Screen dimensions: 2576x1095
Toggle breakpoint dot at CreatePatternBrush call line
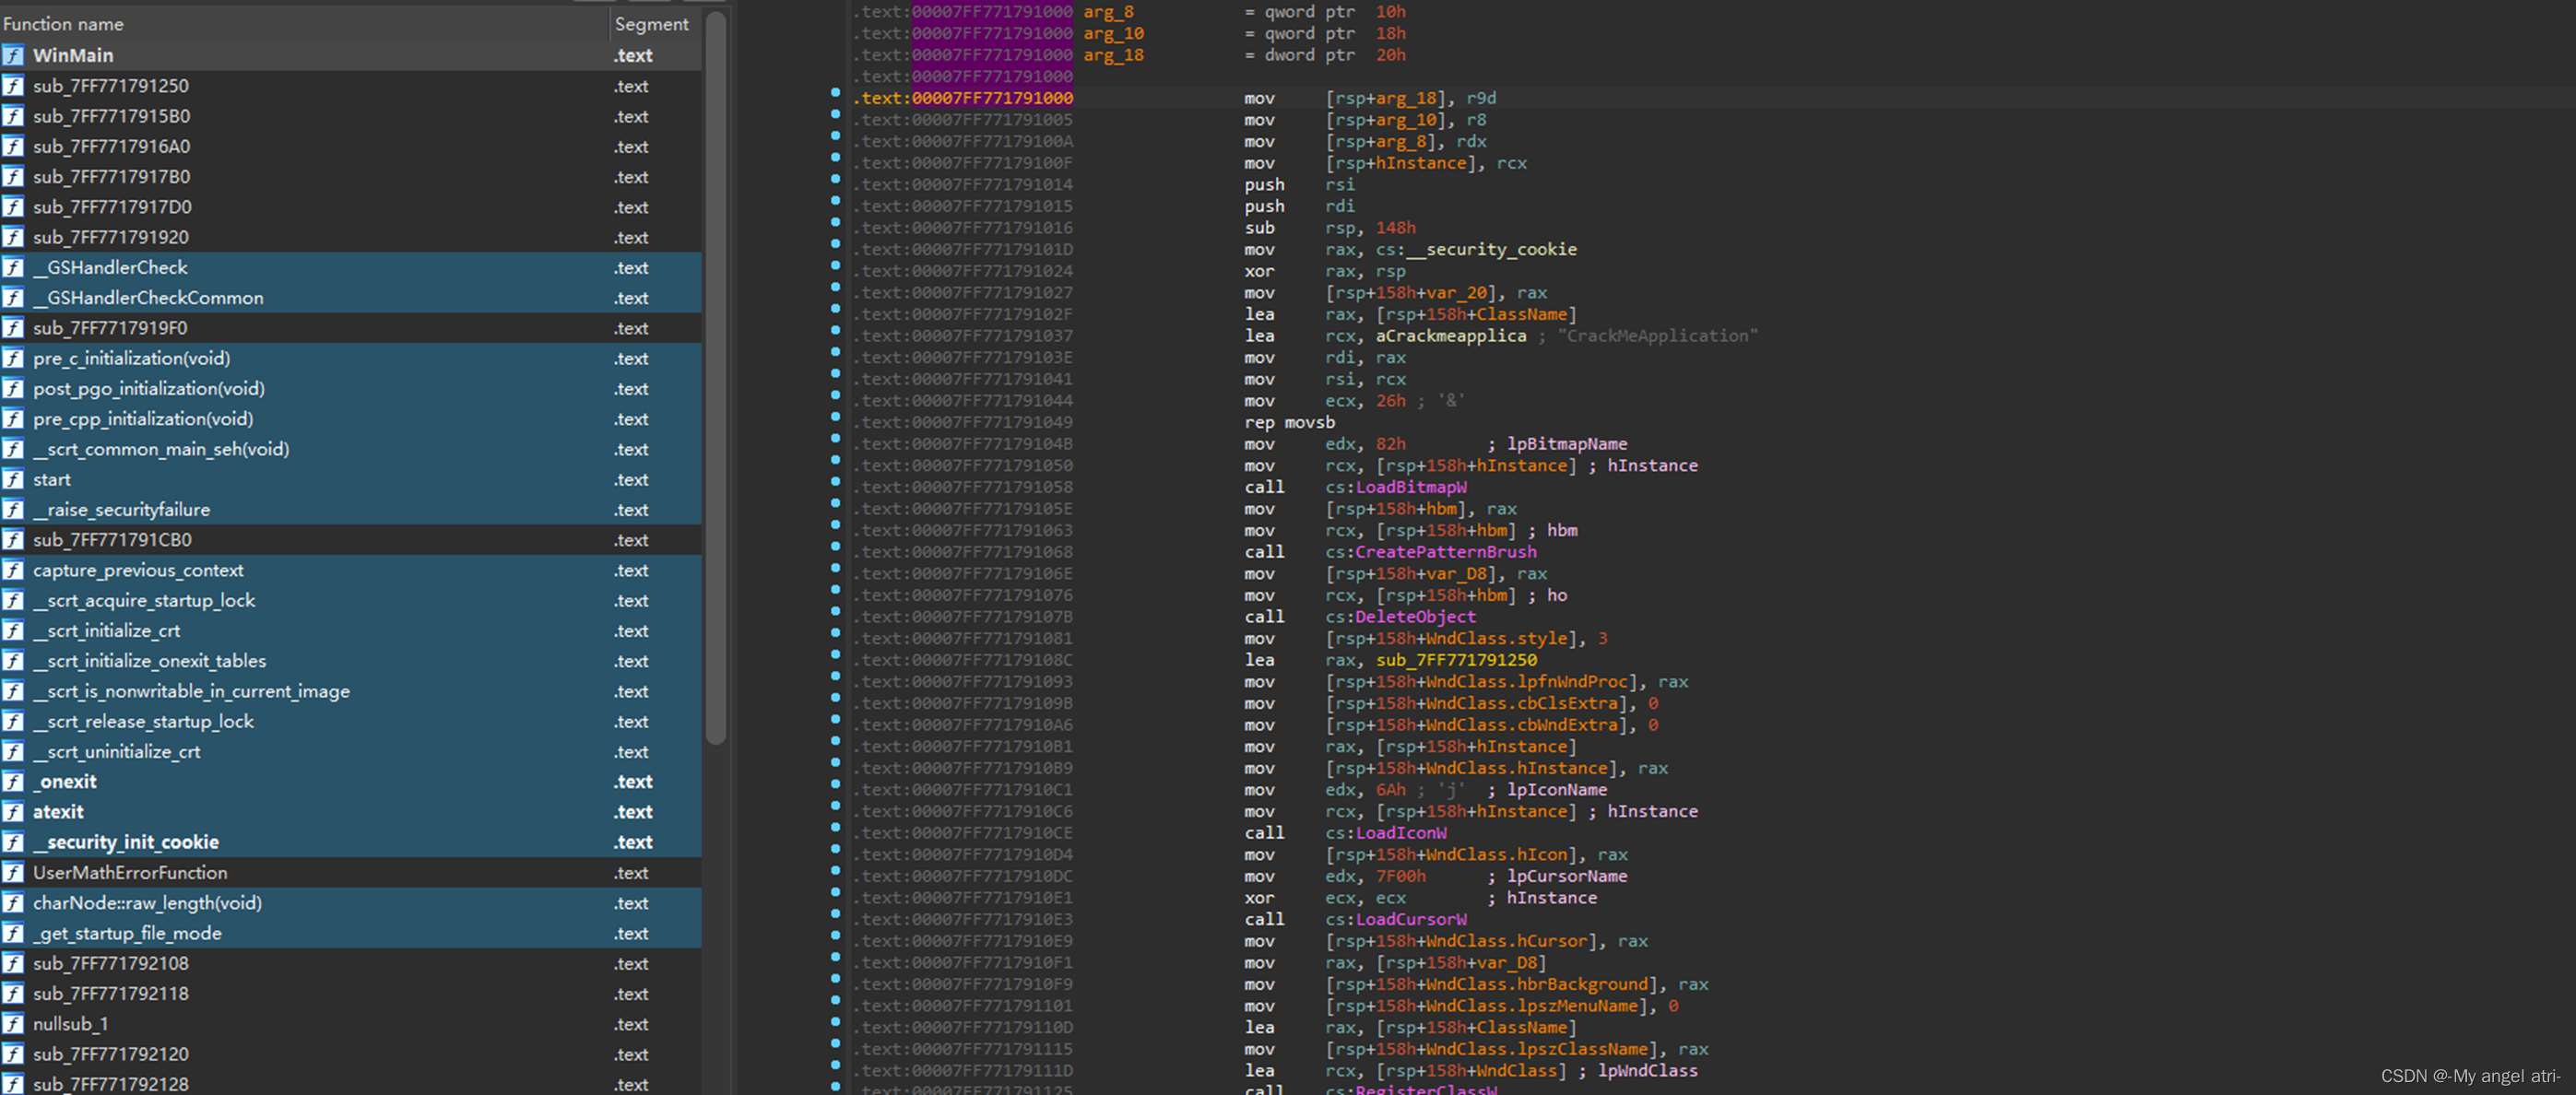pyautogui.click(x=836, y=547)
